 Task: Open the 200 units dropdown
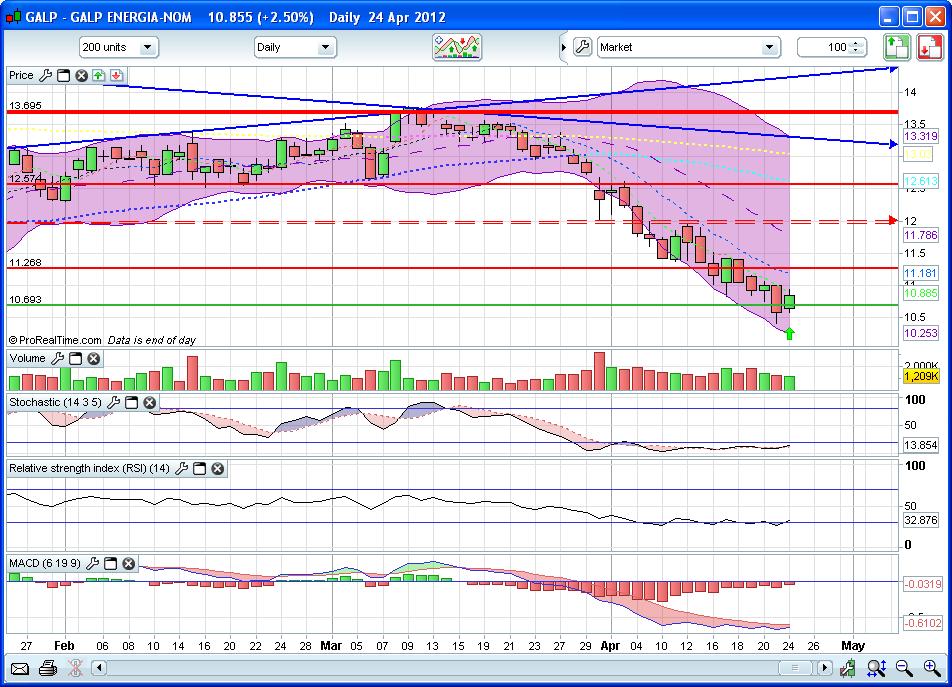(119, 47)
